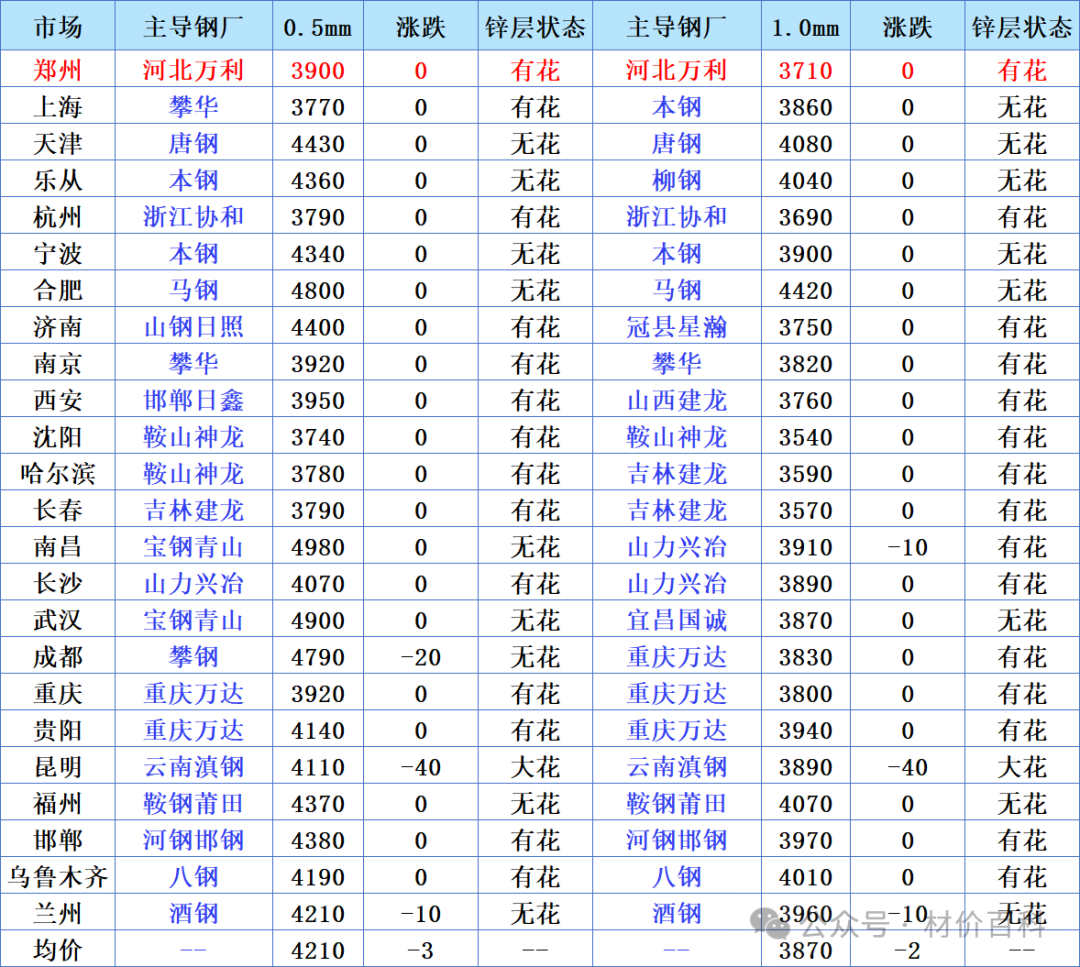Image resolution: width=1080 pixels, height=967 pixels.
Task: Click price 4190 in 乌鲁木齐 row
Action: (318, 877)
